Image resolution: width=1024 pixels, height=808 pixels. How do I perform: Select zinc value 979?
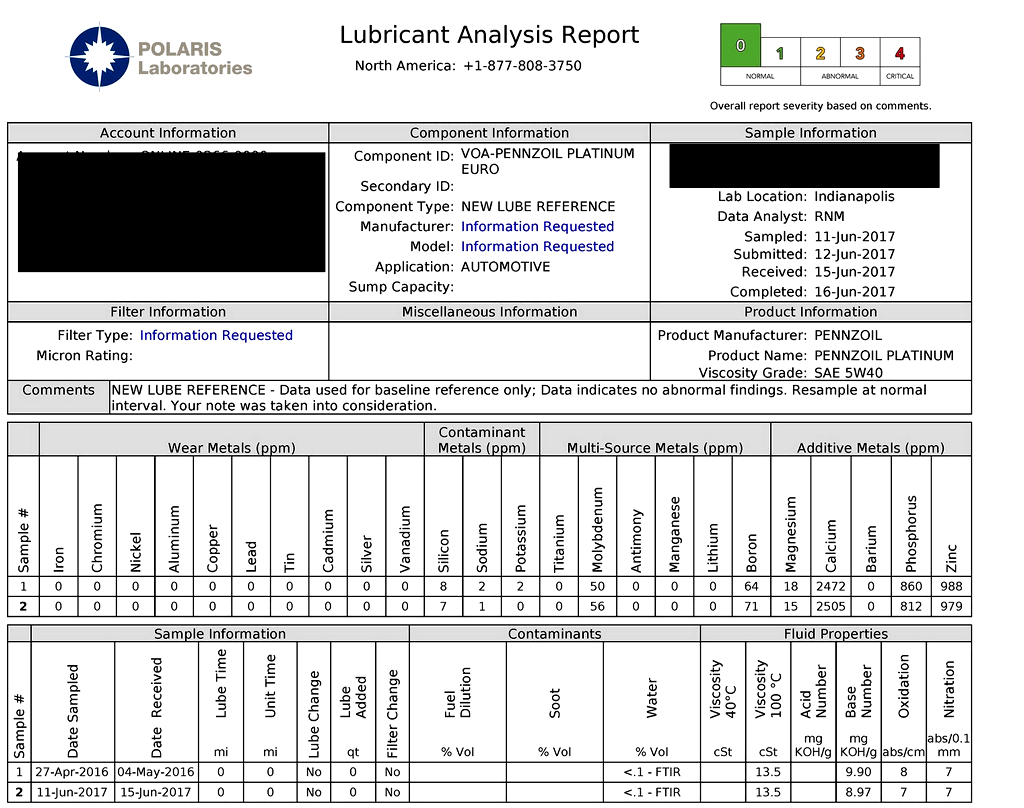coord(952,607)
